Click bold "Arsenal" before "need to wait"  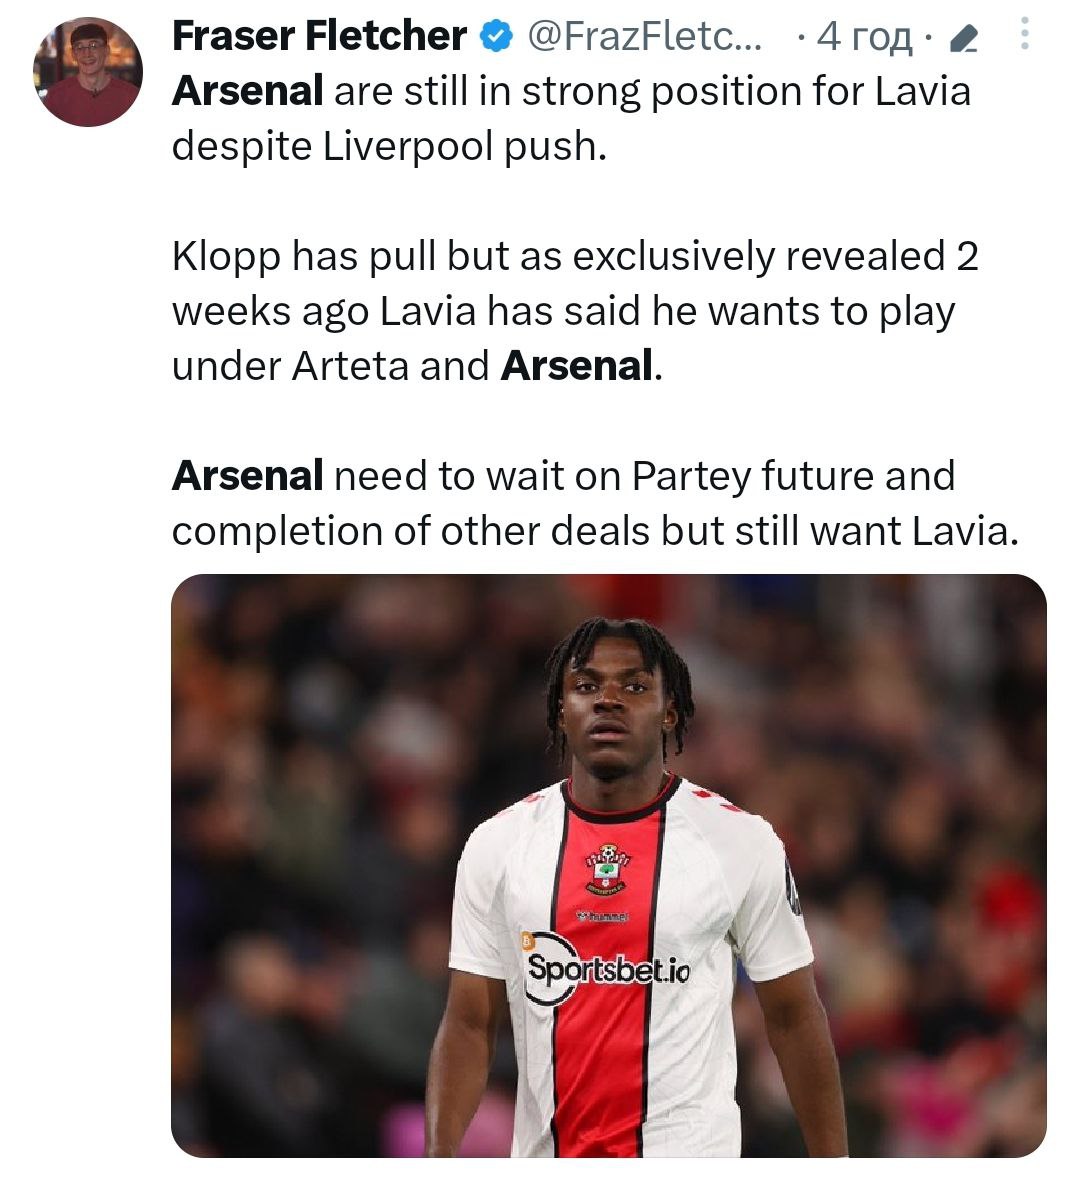coord(247,476)
